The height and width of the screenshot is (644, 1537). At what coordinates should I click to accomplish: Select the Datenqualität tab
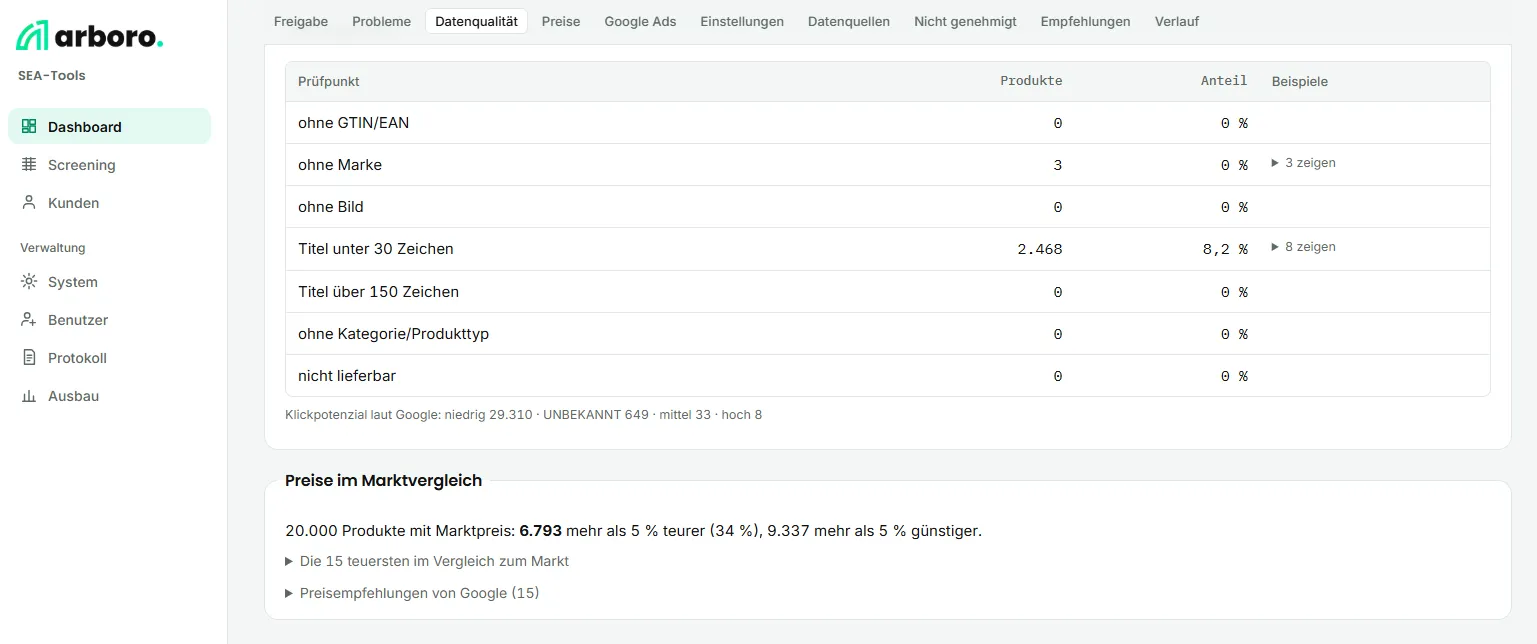(x=476, y=21)
